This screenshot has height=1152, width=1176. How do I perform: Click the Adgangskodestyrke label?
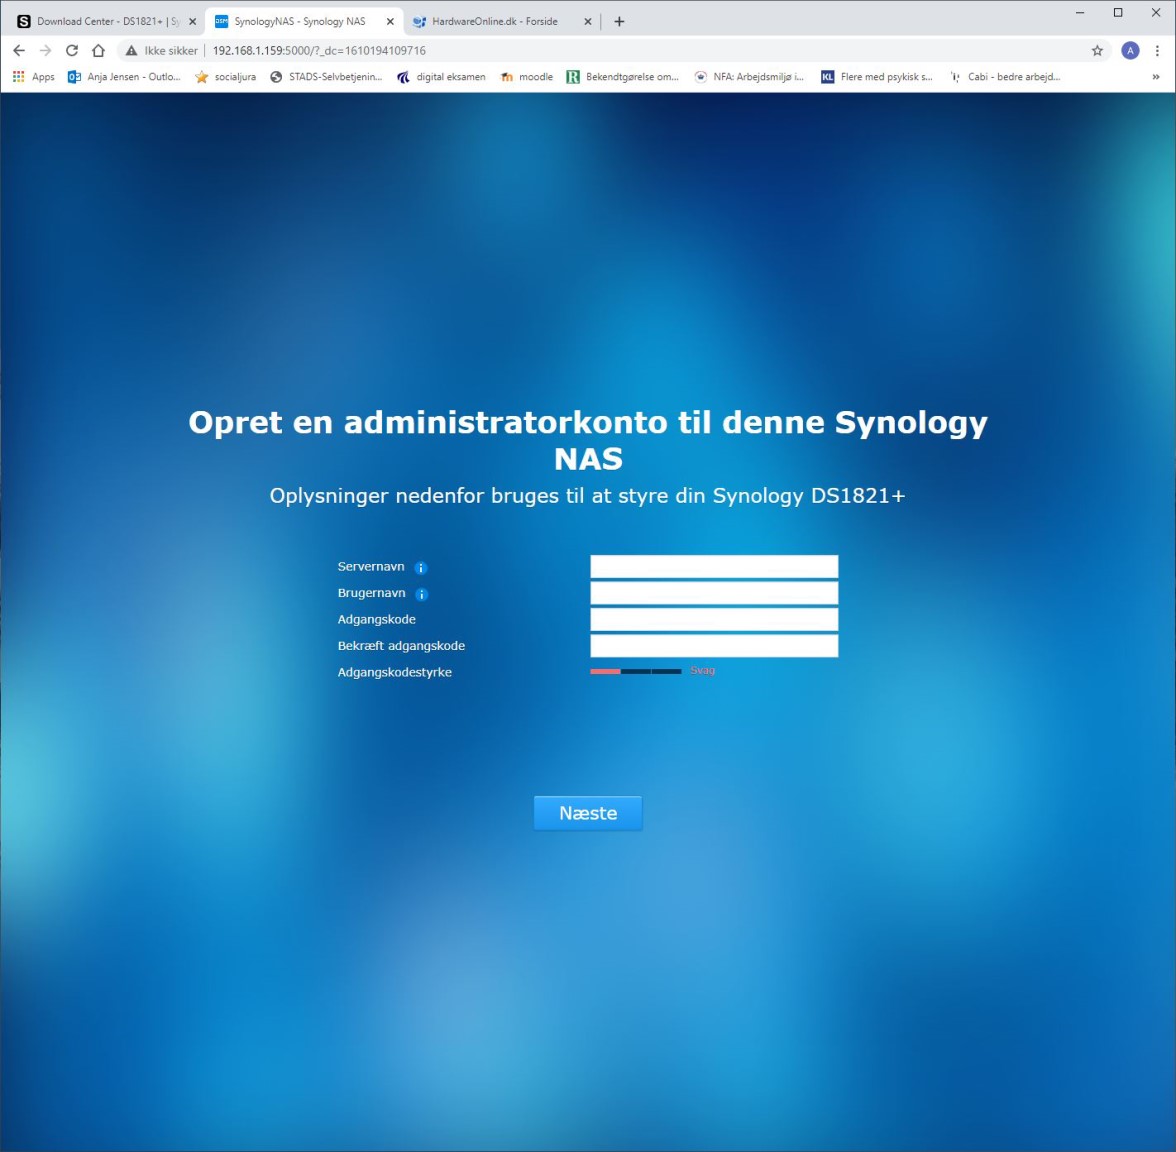tap(394, 672)
